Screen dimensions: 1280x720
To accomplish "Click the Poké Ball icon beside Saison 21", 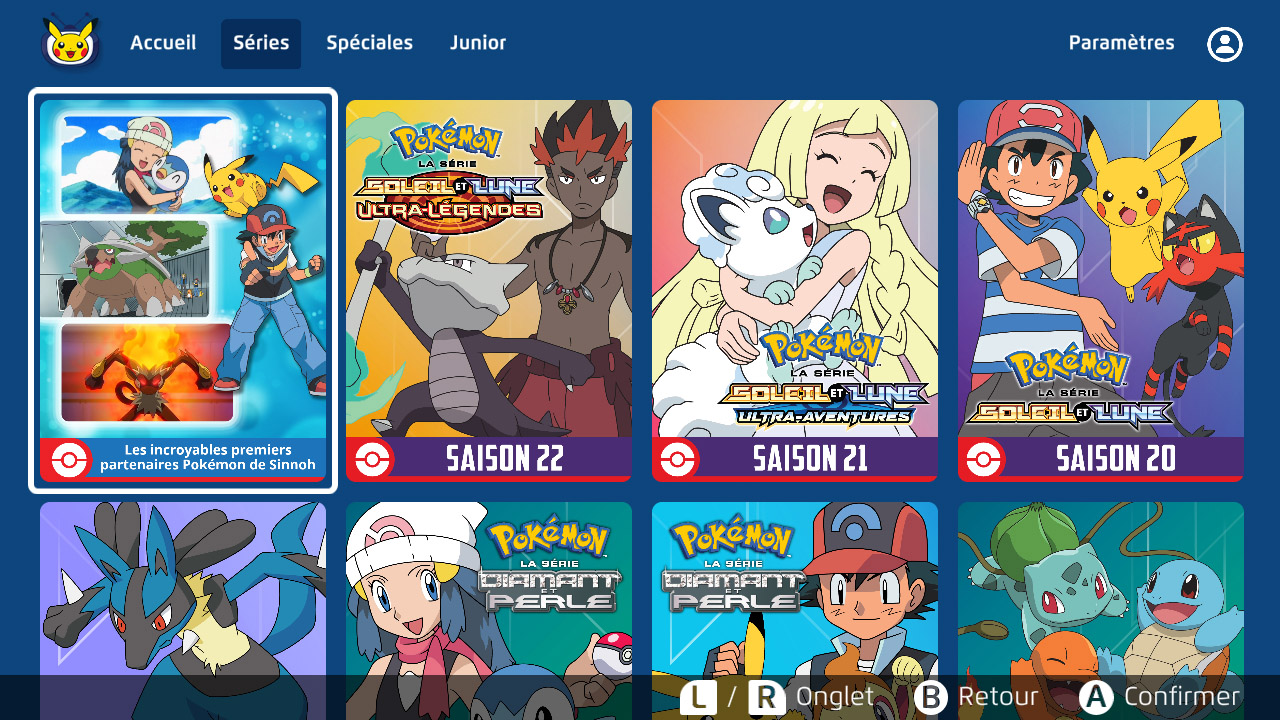I will pos(678,459).
